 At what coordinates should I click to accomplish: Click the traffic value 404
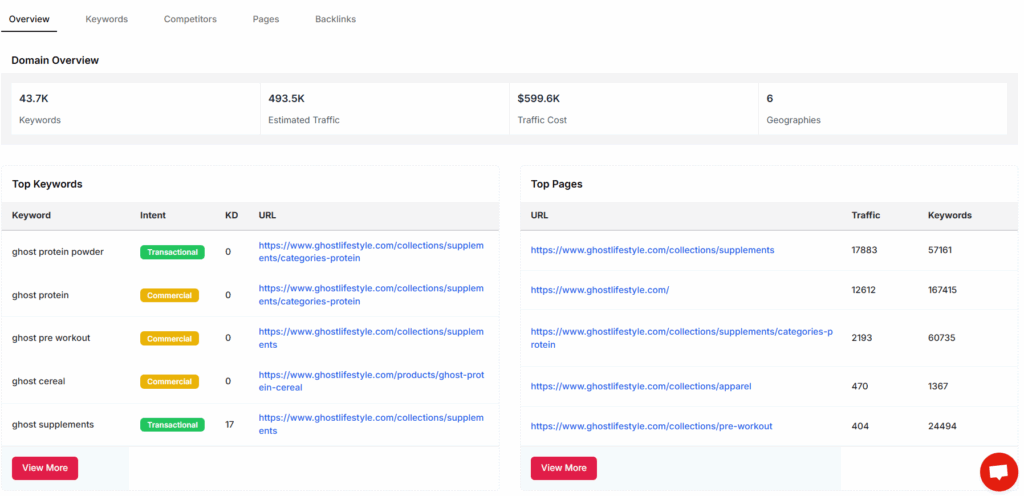coord(860,426)
